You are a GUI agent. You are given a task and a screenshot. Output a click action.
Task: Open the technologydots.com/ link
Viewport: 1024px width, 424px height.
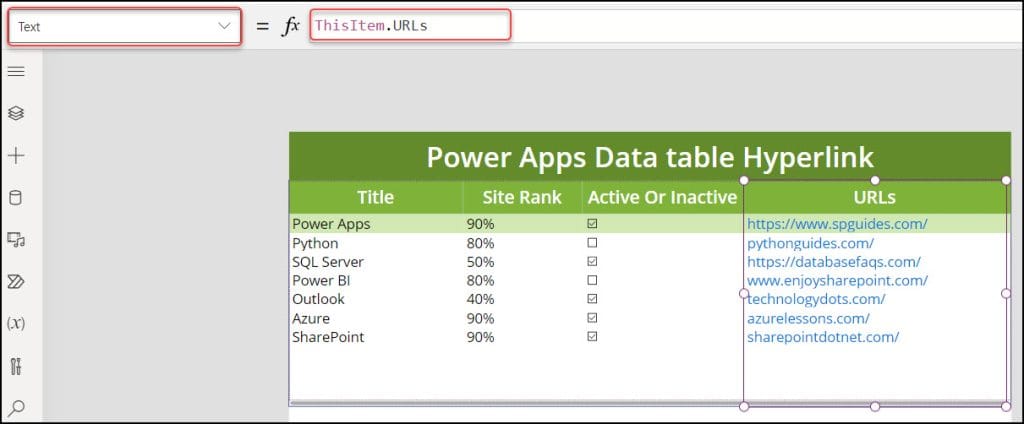point(816,299)
